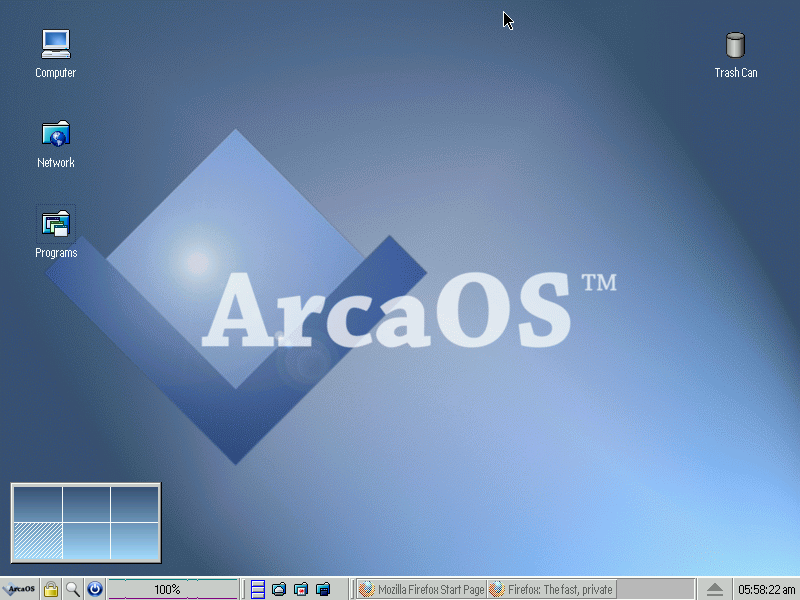Select the top-right desktop cell in pager
The image size is (800, 600).
(134, 504)
